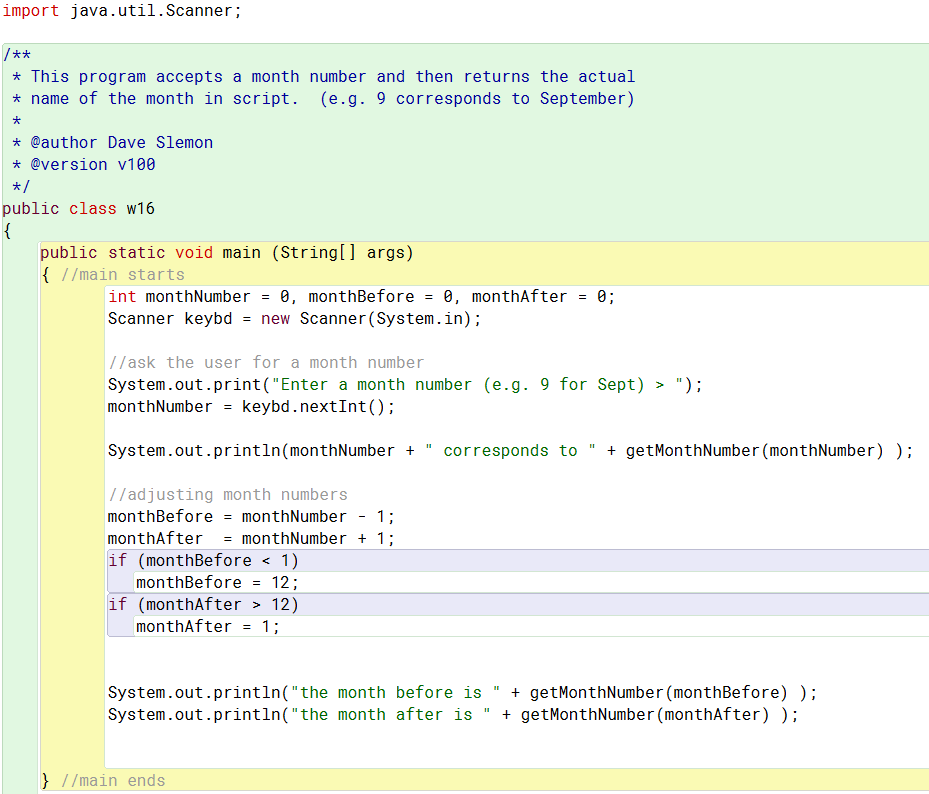The height and width of the screenshot is (794, 929).
Task: Click the println 'the month before is' line
Action: tap(462, 693)
